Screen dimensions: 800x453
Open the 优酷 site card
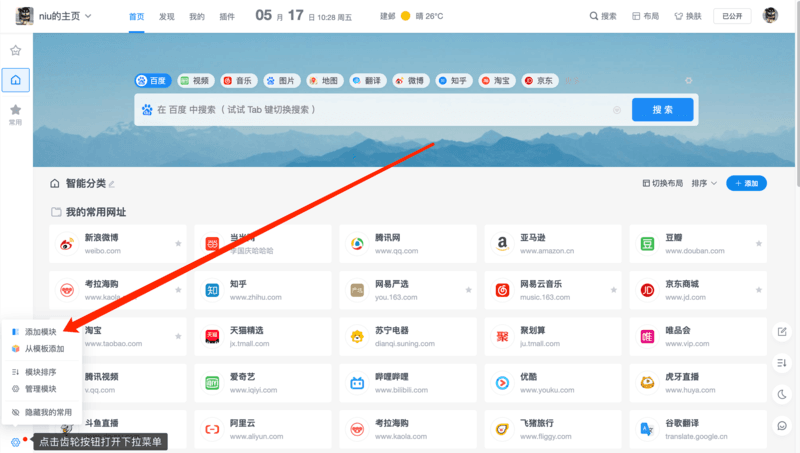(553, 383)
